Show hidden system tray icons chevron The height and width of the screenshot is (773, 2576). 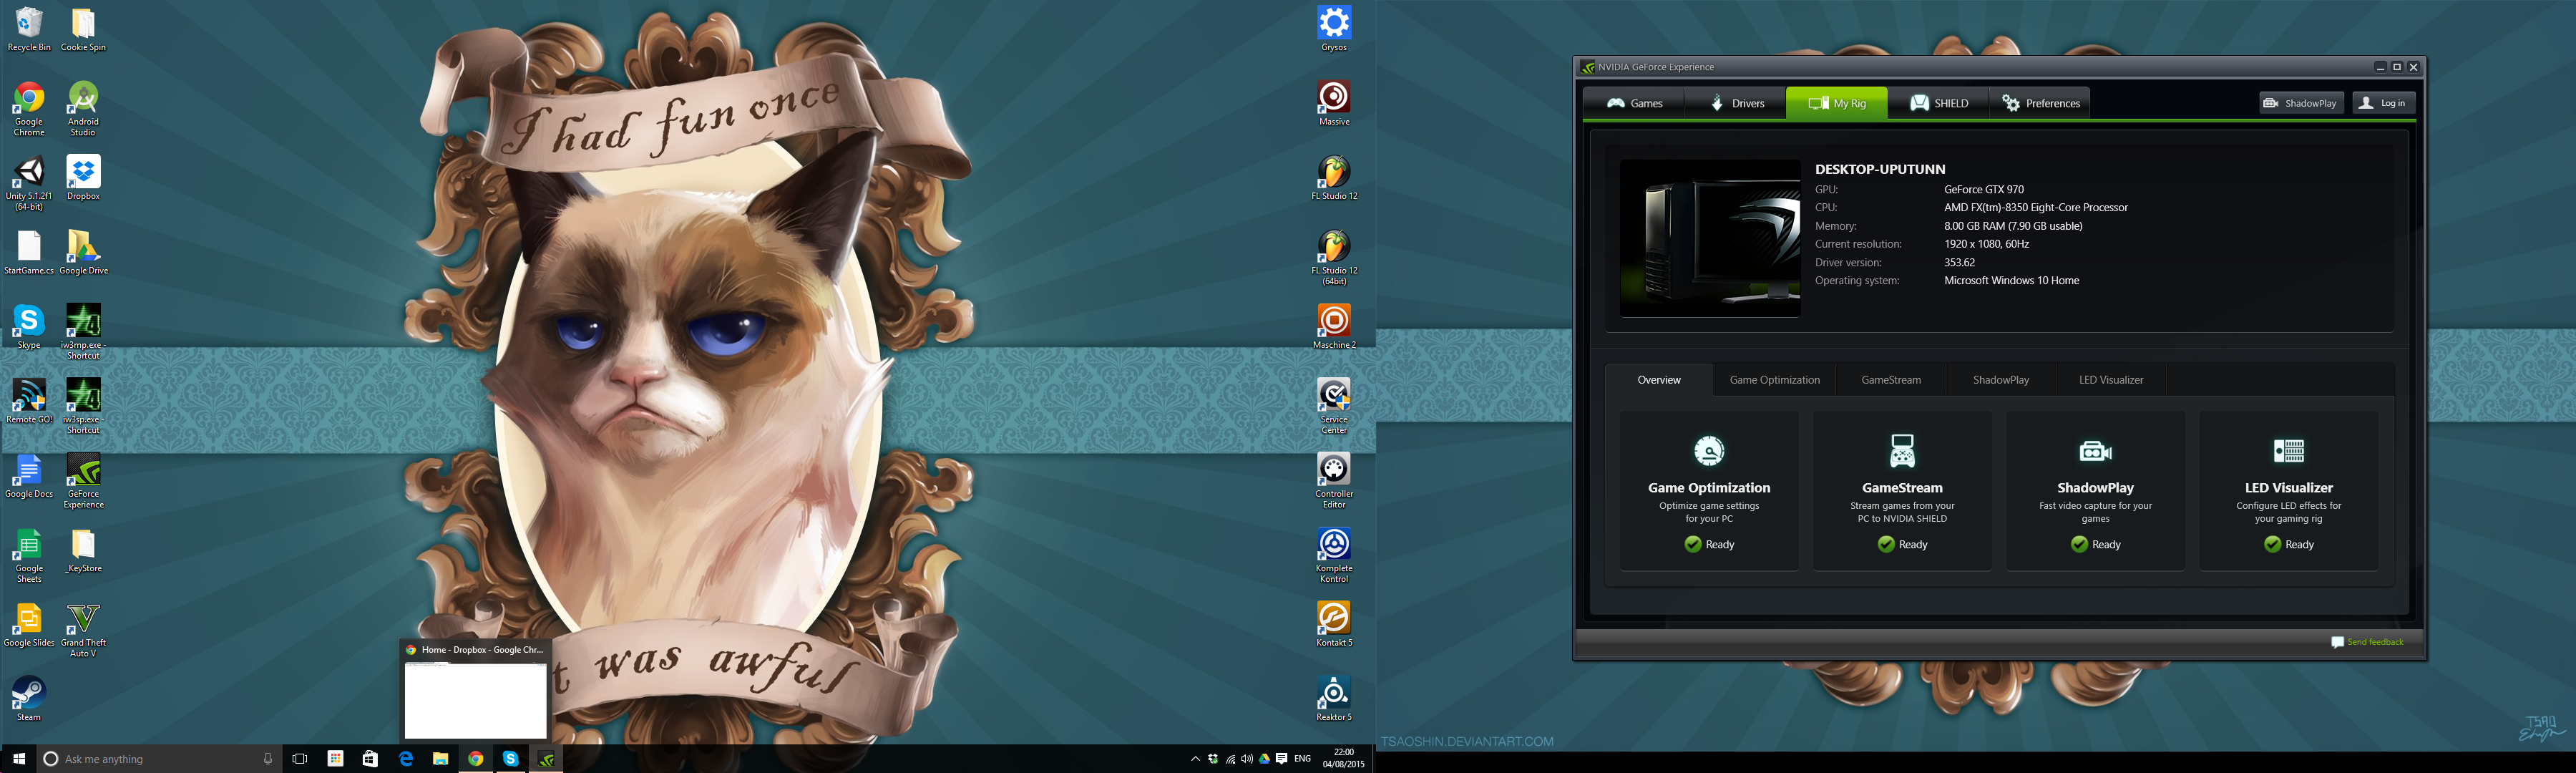1195,759
